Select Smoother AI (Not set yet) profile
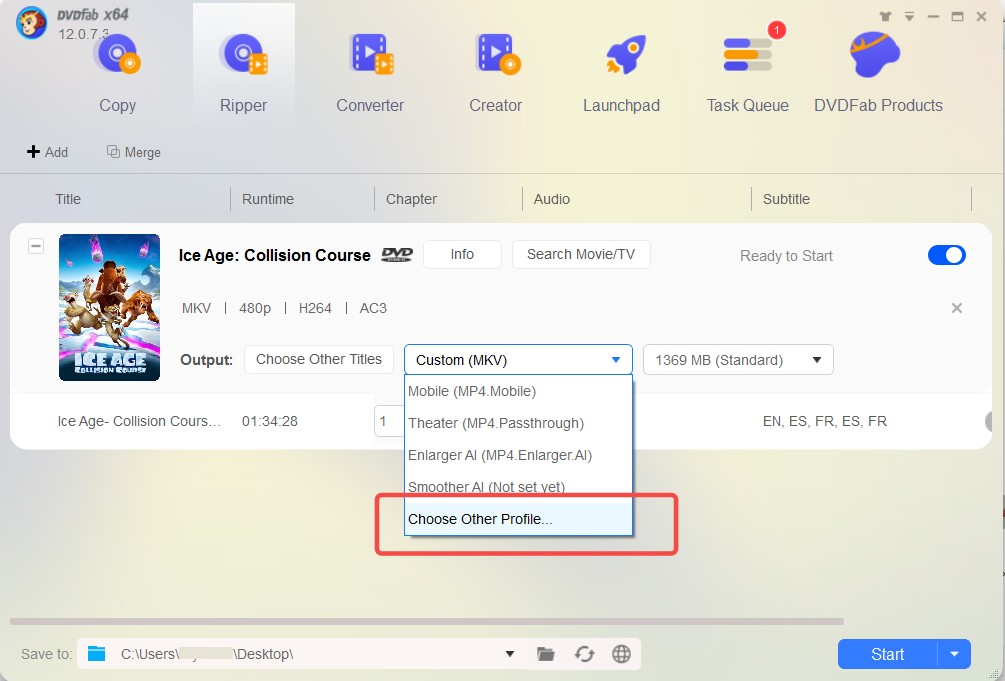Image resolution: width=1005 pixels, height=681 pixels. click(519, 487)
